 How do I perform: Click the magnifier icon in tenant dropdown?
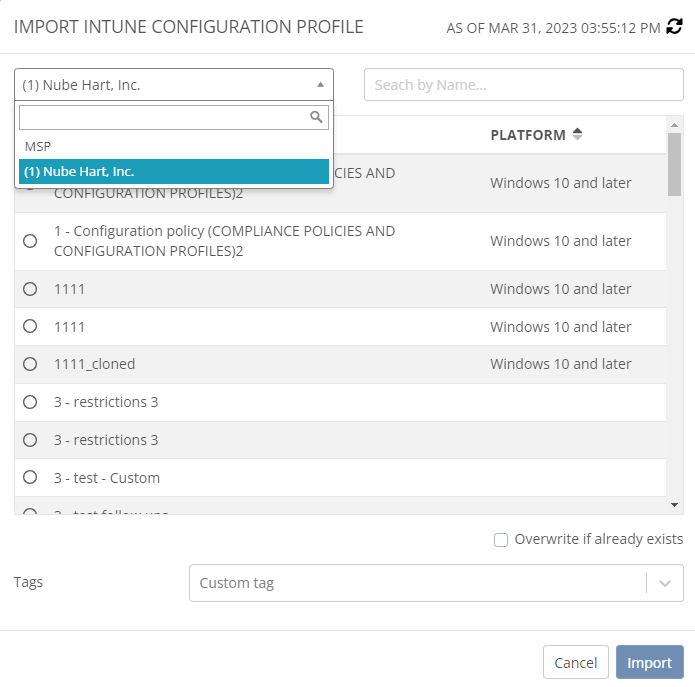tap(316, 117)
